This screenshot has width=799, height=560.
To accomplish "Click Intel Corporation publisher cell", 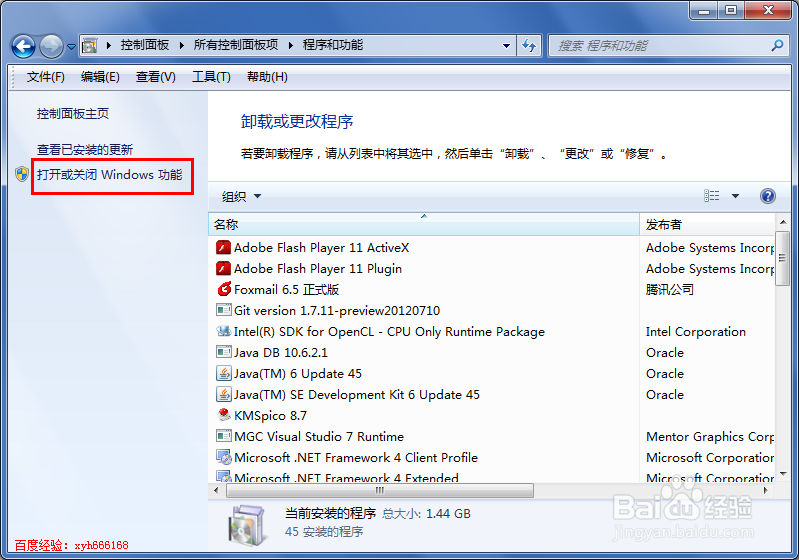I will tap(696, 331).
